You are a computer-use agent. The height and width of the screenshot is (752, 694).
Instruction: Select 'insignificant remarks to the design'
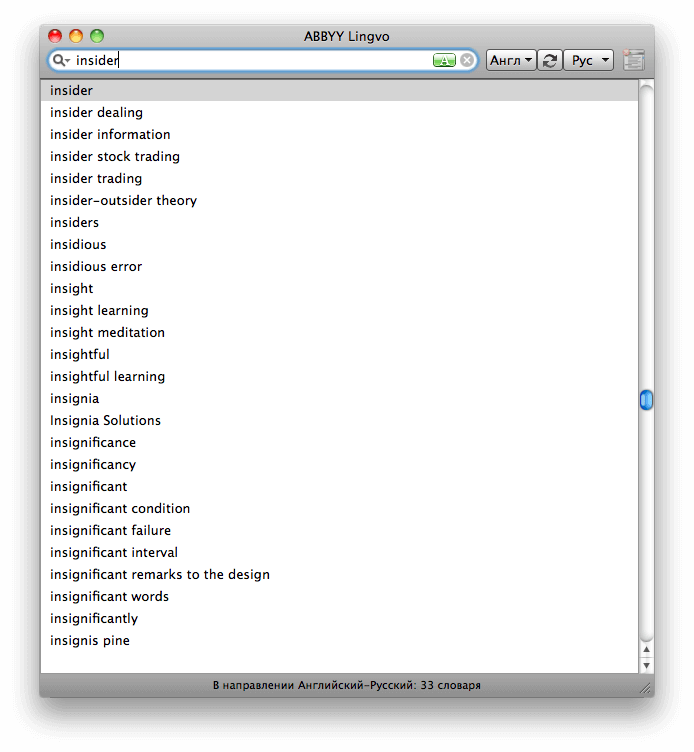(x=160, y=575)
